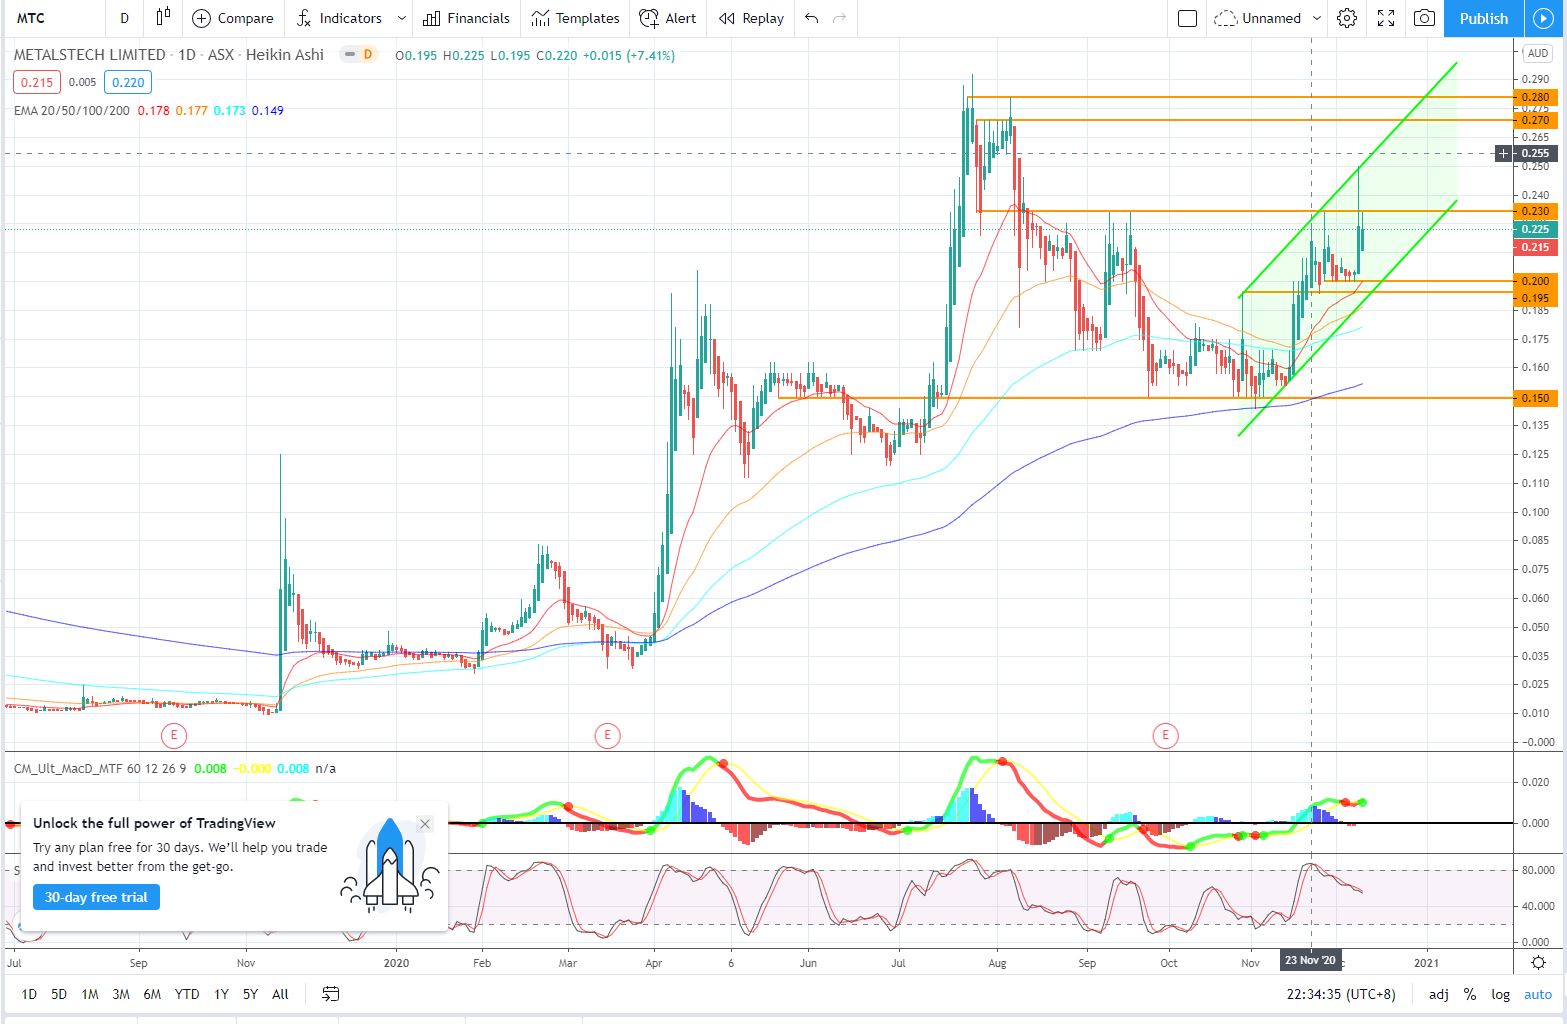
Task: Click the 23 Nov '20 date label
Action: click(x=1311, y=960)
